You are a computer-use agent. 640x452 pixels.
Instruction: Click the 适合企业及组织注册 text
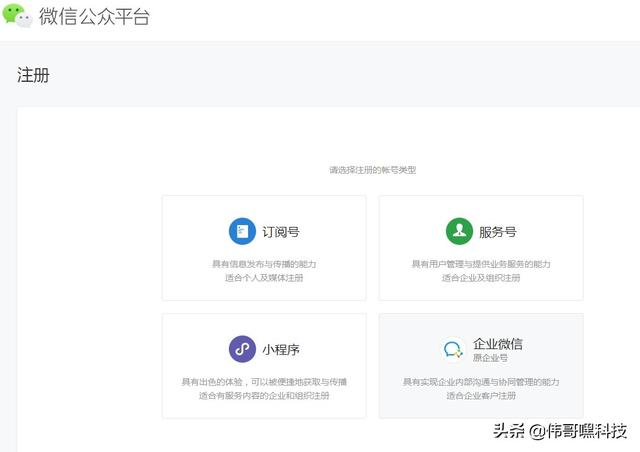tap(481, 278)
